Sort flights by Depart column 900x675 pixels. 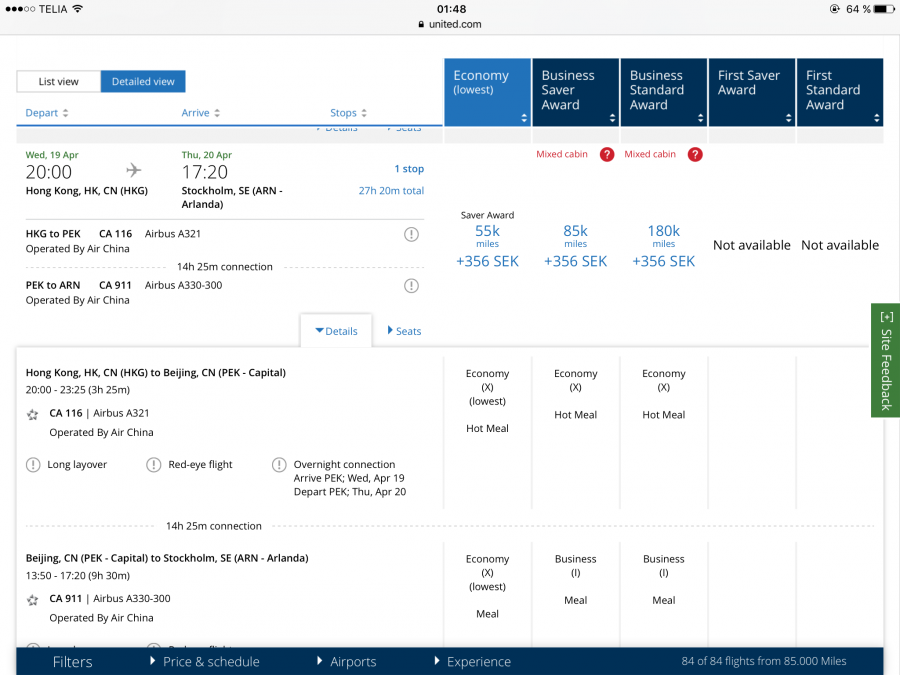pos(47,113)
